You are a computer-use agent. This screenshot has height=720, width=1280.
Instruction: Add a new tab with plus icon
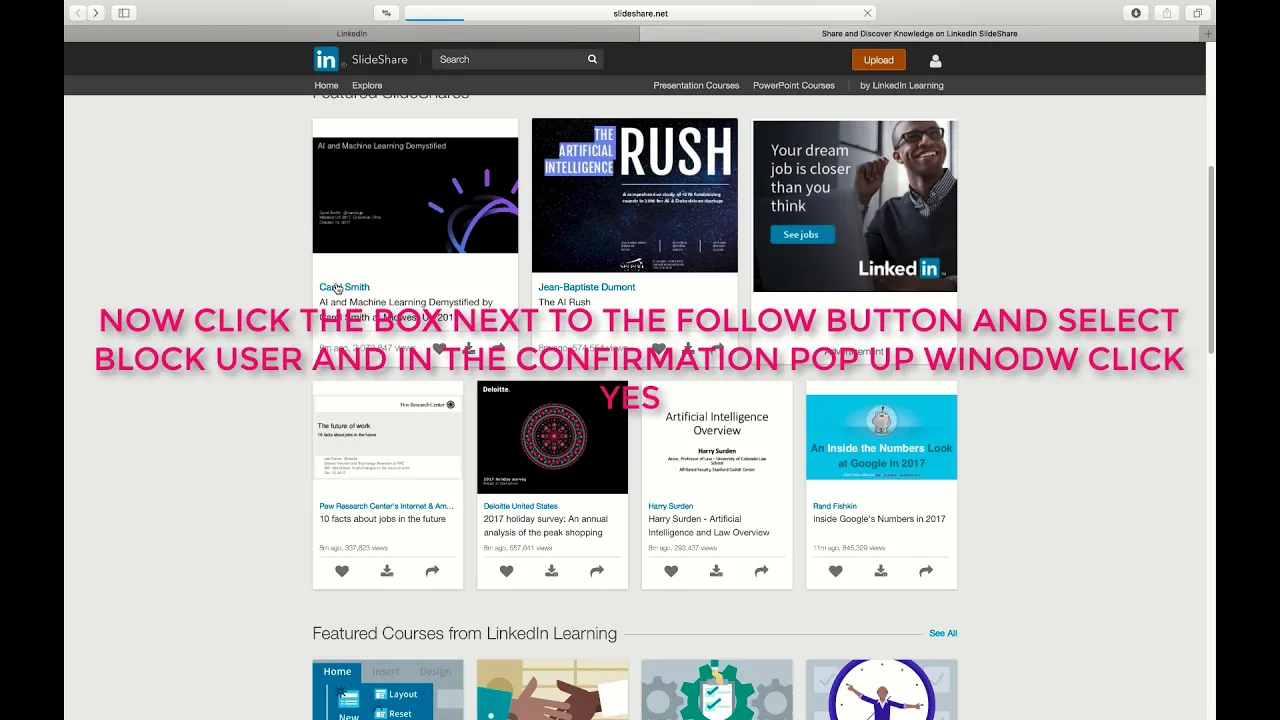pos(1208,34)
